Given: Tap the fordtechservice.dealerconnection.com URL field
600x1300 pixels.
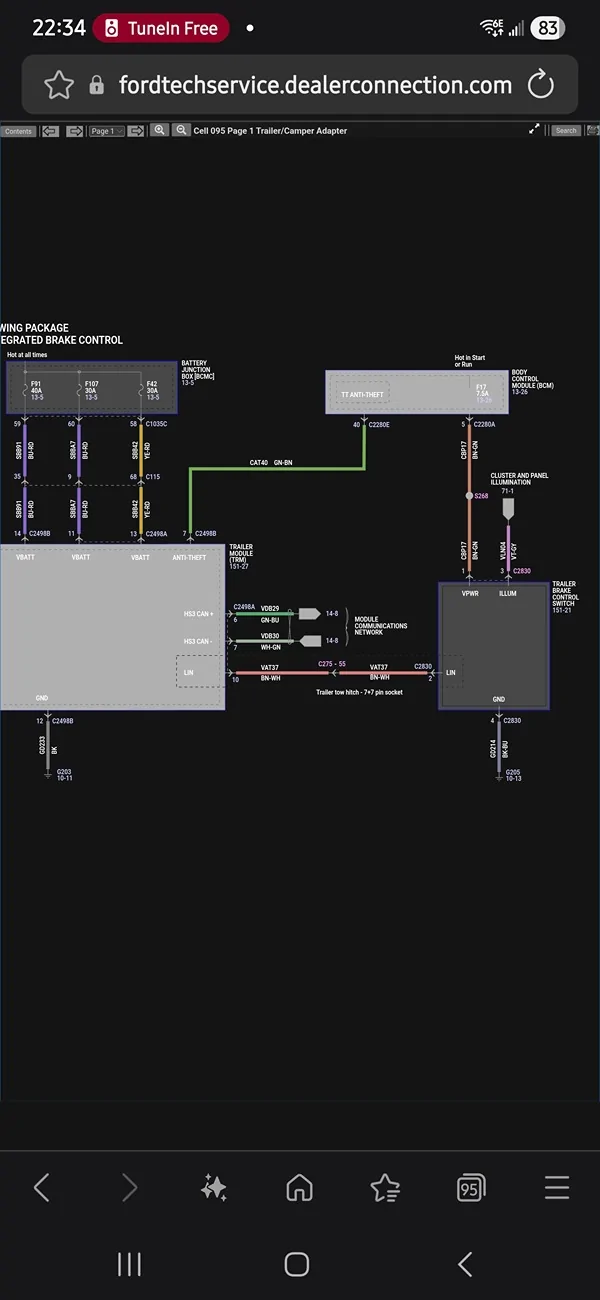Looking at the screenshot, I should pyautogui.click(x=315, y=85).
